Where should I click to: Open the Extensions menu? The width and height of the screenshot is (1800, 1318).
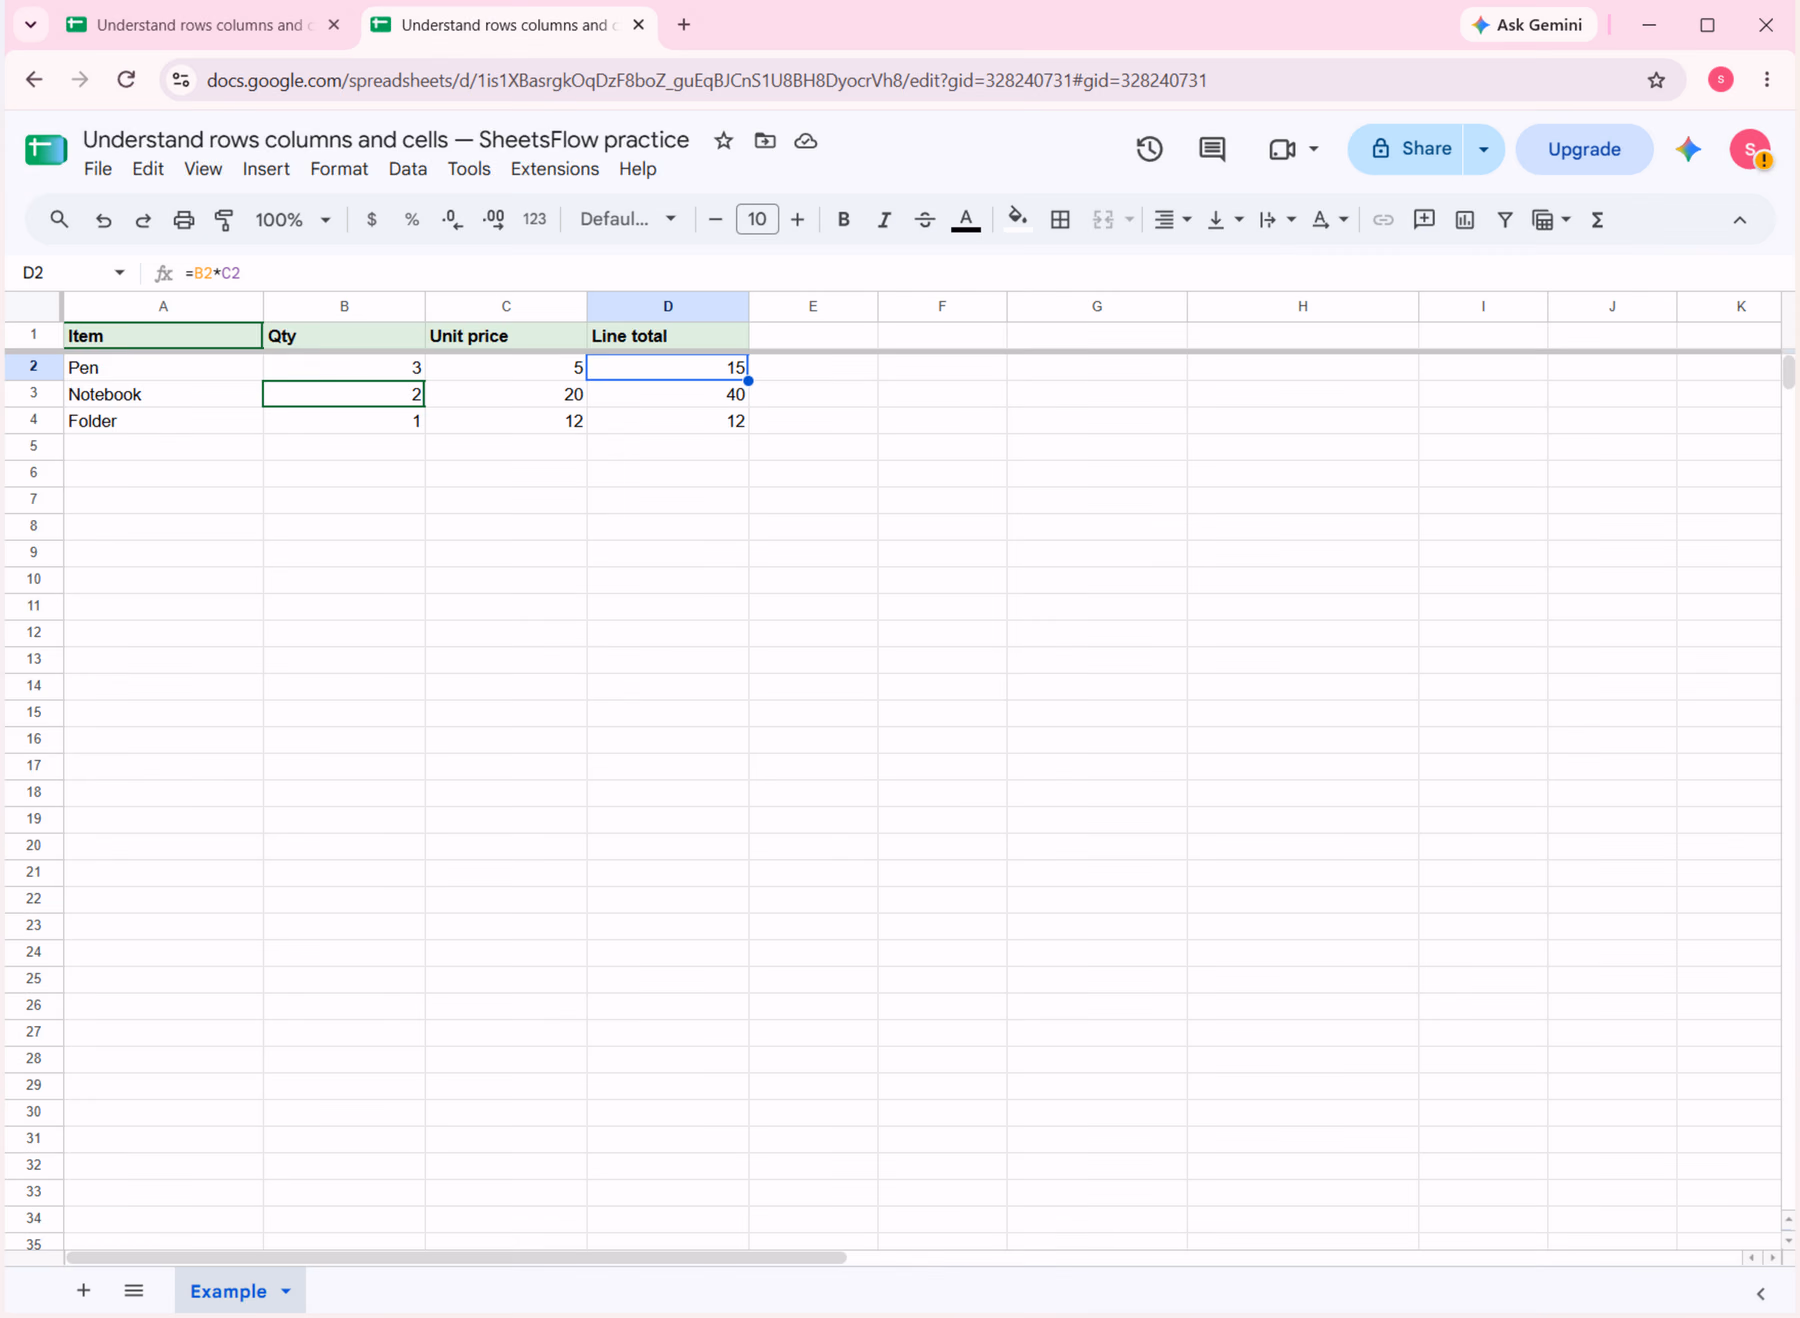click(x=555, y=169)
